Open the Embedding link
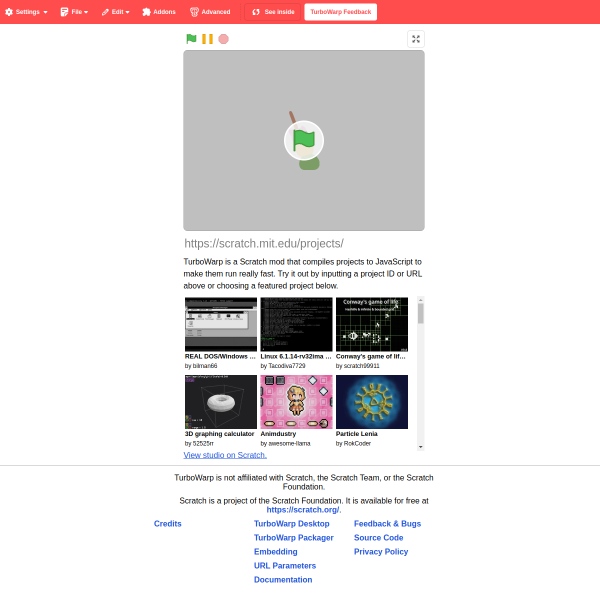Image resolution: width=600 pixels, height=600 pixels. (x=276, y=551)
